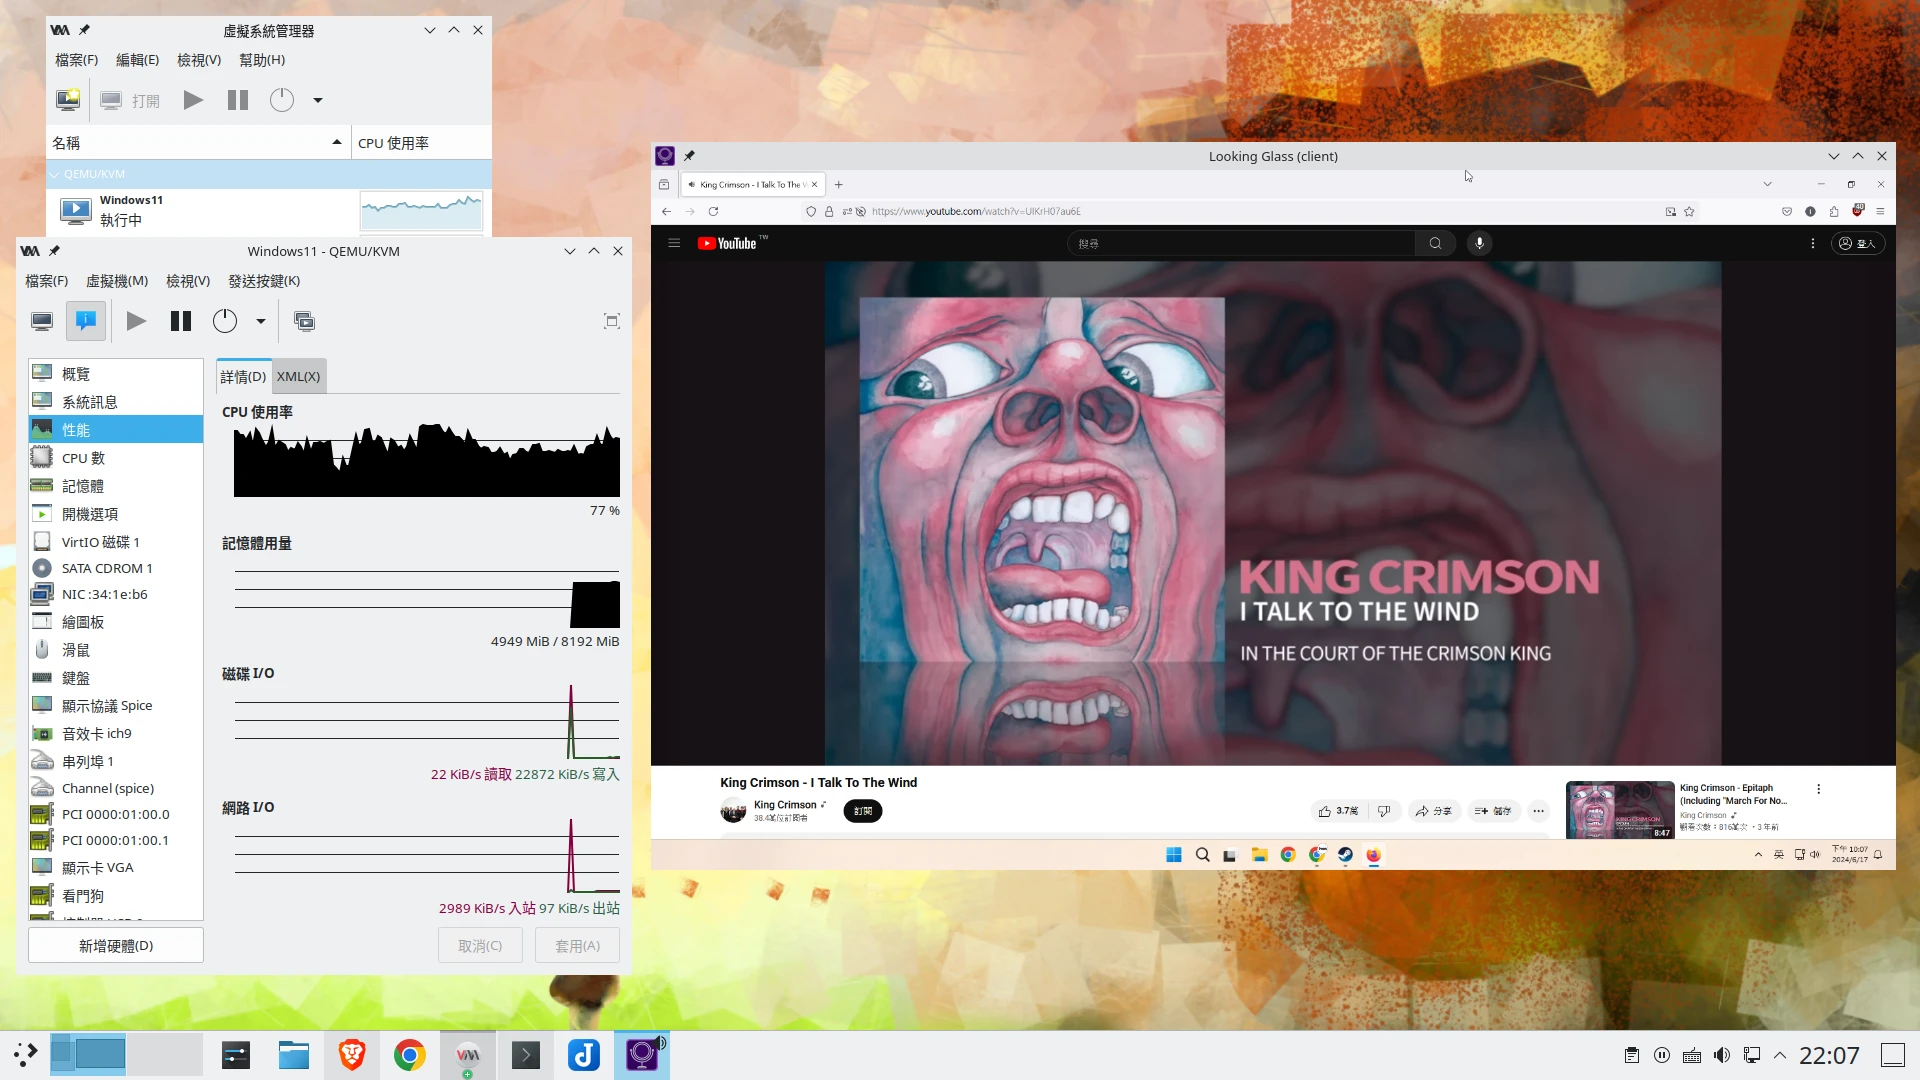1920x1080 pixels.
Task: Click the YouTube voice search microphone
Action: (x=1479, y=243)
